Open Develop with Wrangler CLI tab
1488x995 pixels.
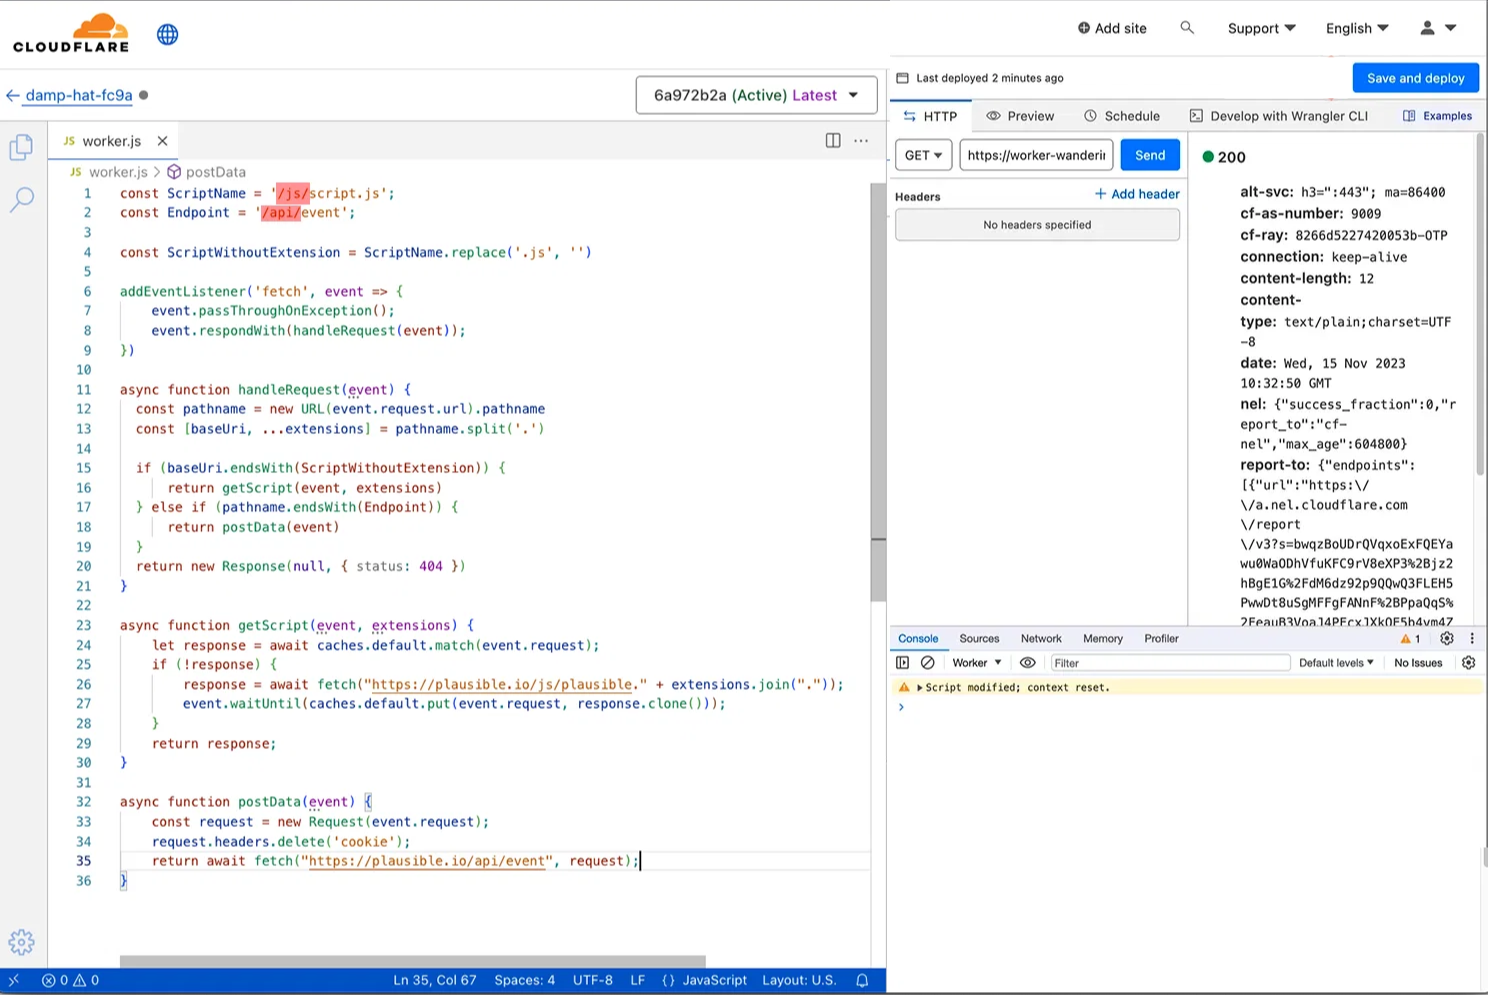(1278, 116)
